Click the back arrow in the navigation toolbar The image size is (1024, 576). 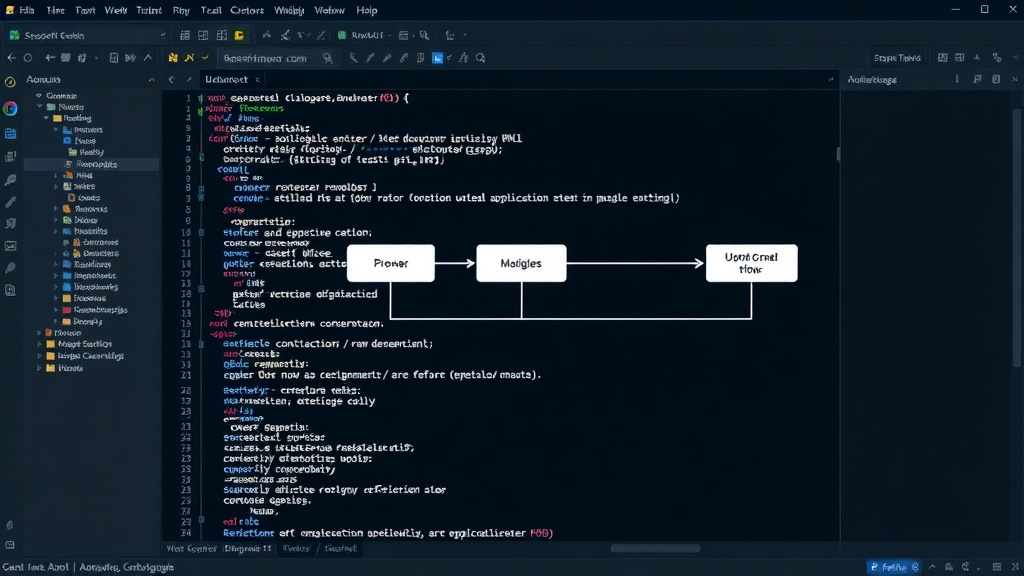(12, 58)
